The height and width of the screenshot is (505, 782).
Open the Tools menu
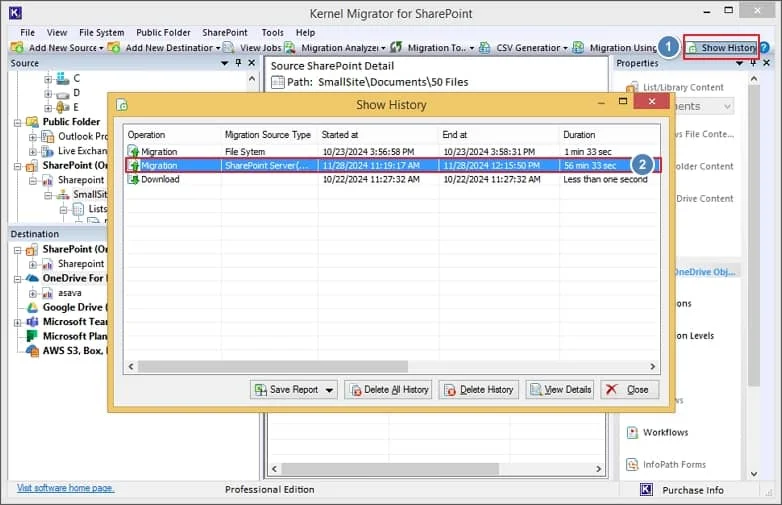pos(273,32)
